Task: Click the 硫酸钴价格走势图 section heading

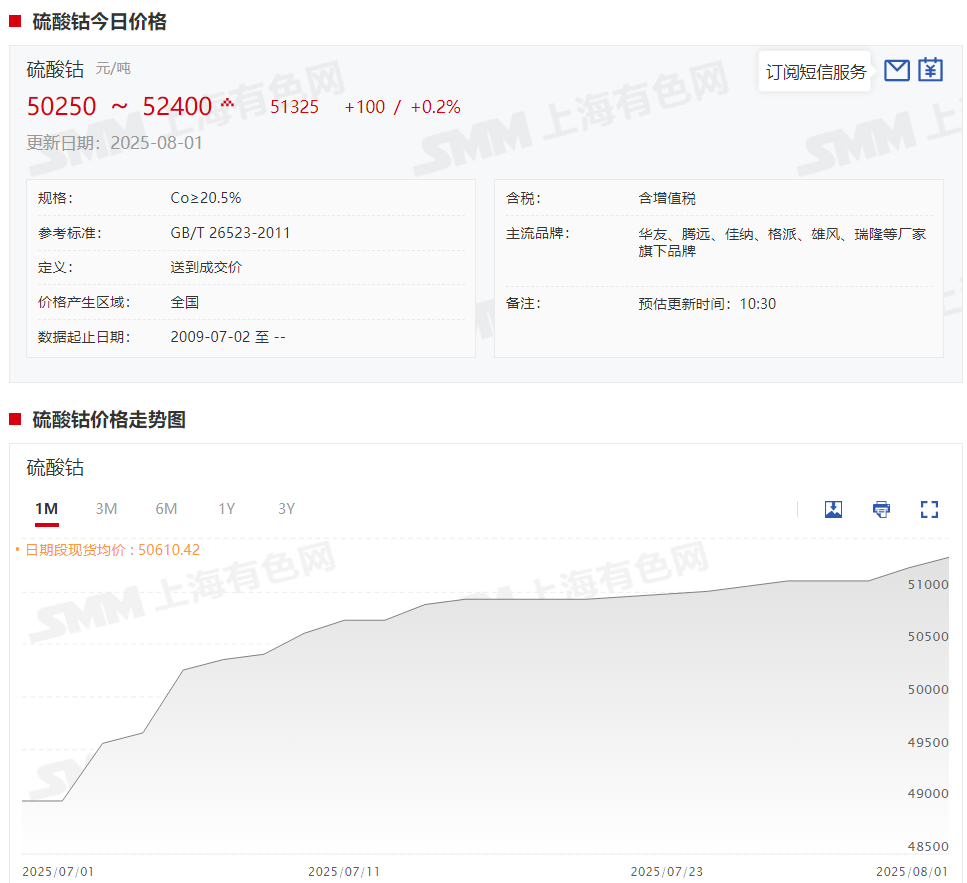Action: 109,420
